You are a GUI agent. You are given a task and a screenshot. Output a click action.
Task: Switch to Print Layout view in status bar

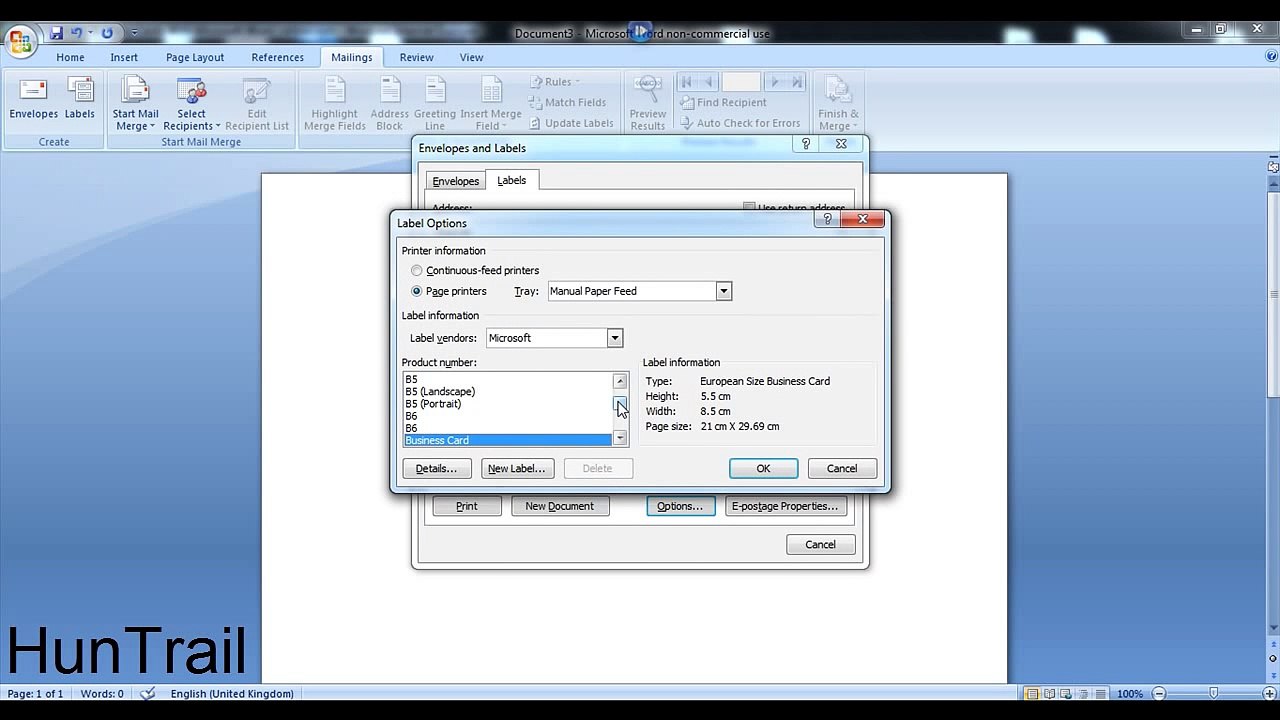pyautogui.click(x=1031, y=694)
